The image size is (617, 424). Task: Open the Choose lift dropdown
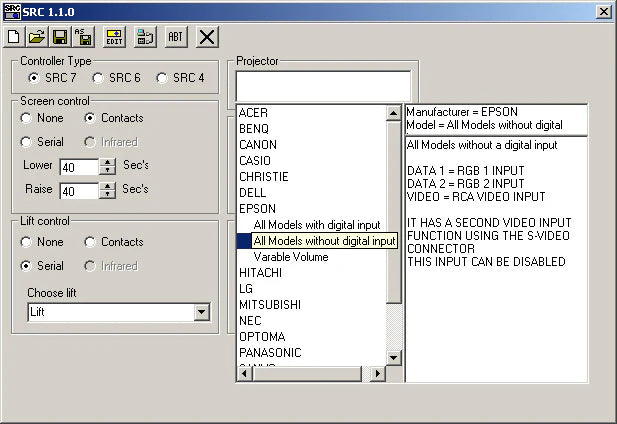[x=201, y=312]
